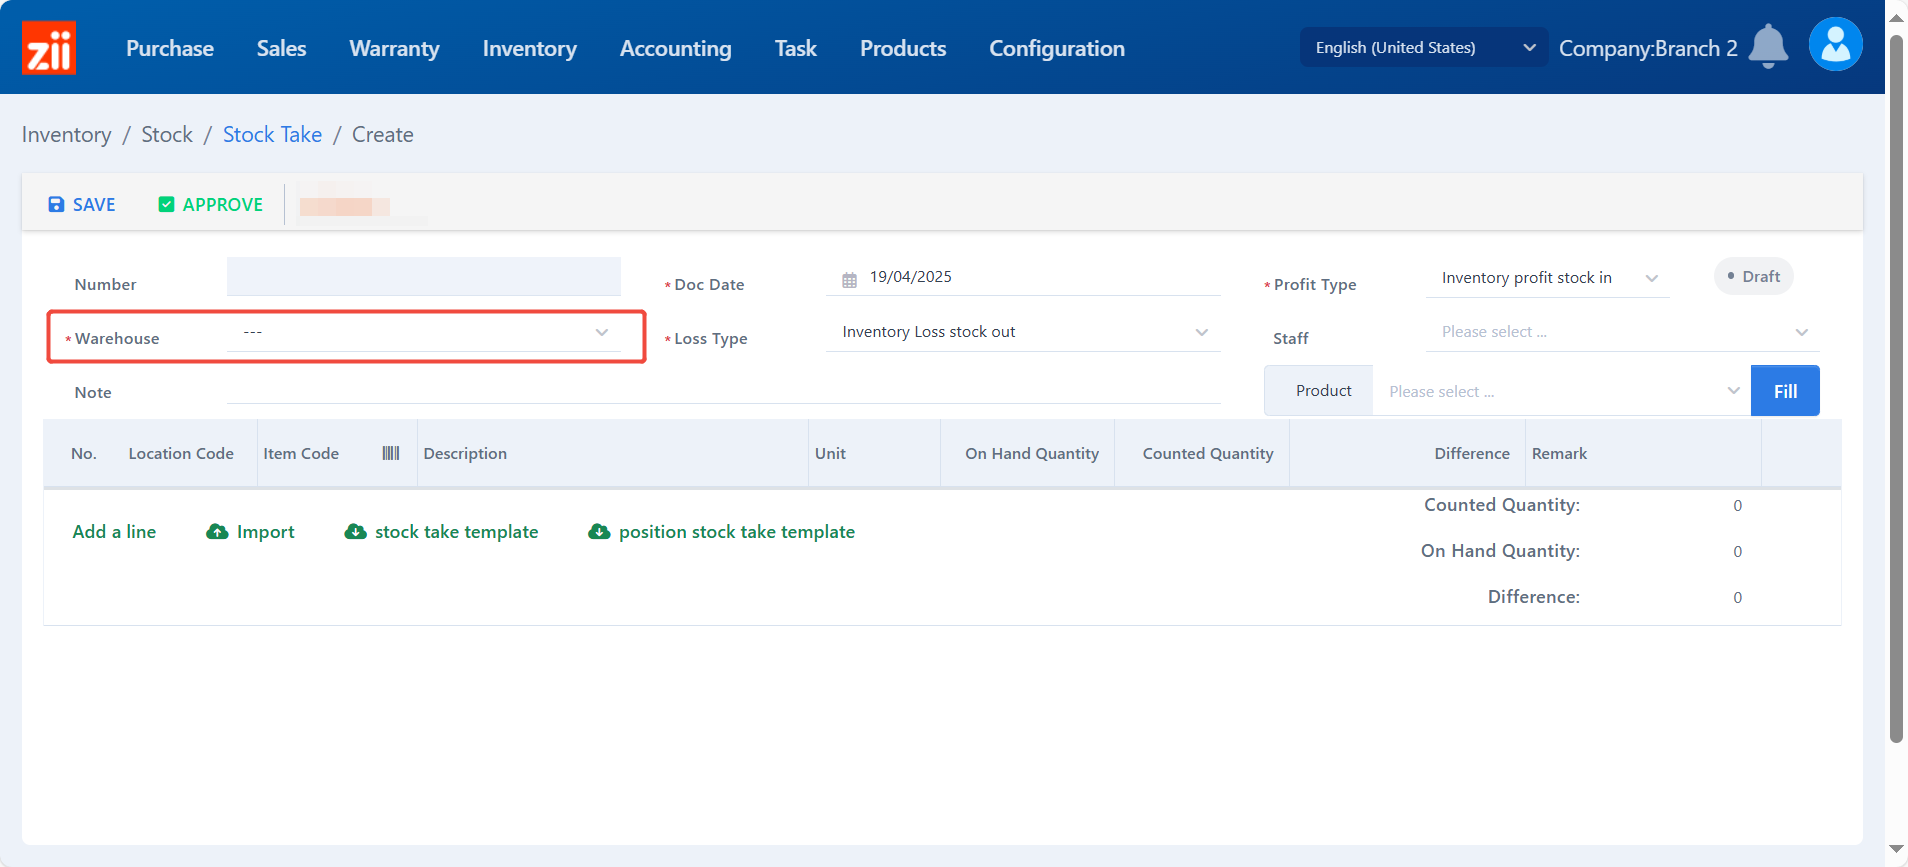This screenshot has height=867, width=1908.
Task: Click the Description column header
Action: coord(465,453)
